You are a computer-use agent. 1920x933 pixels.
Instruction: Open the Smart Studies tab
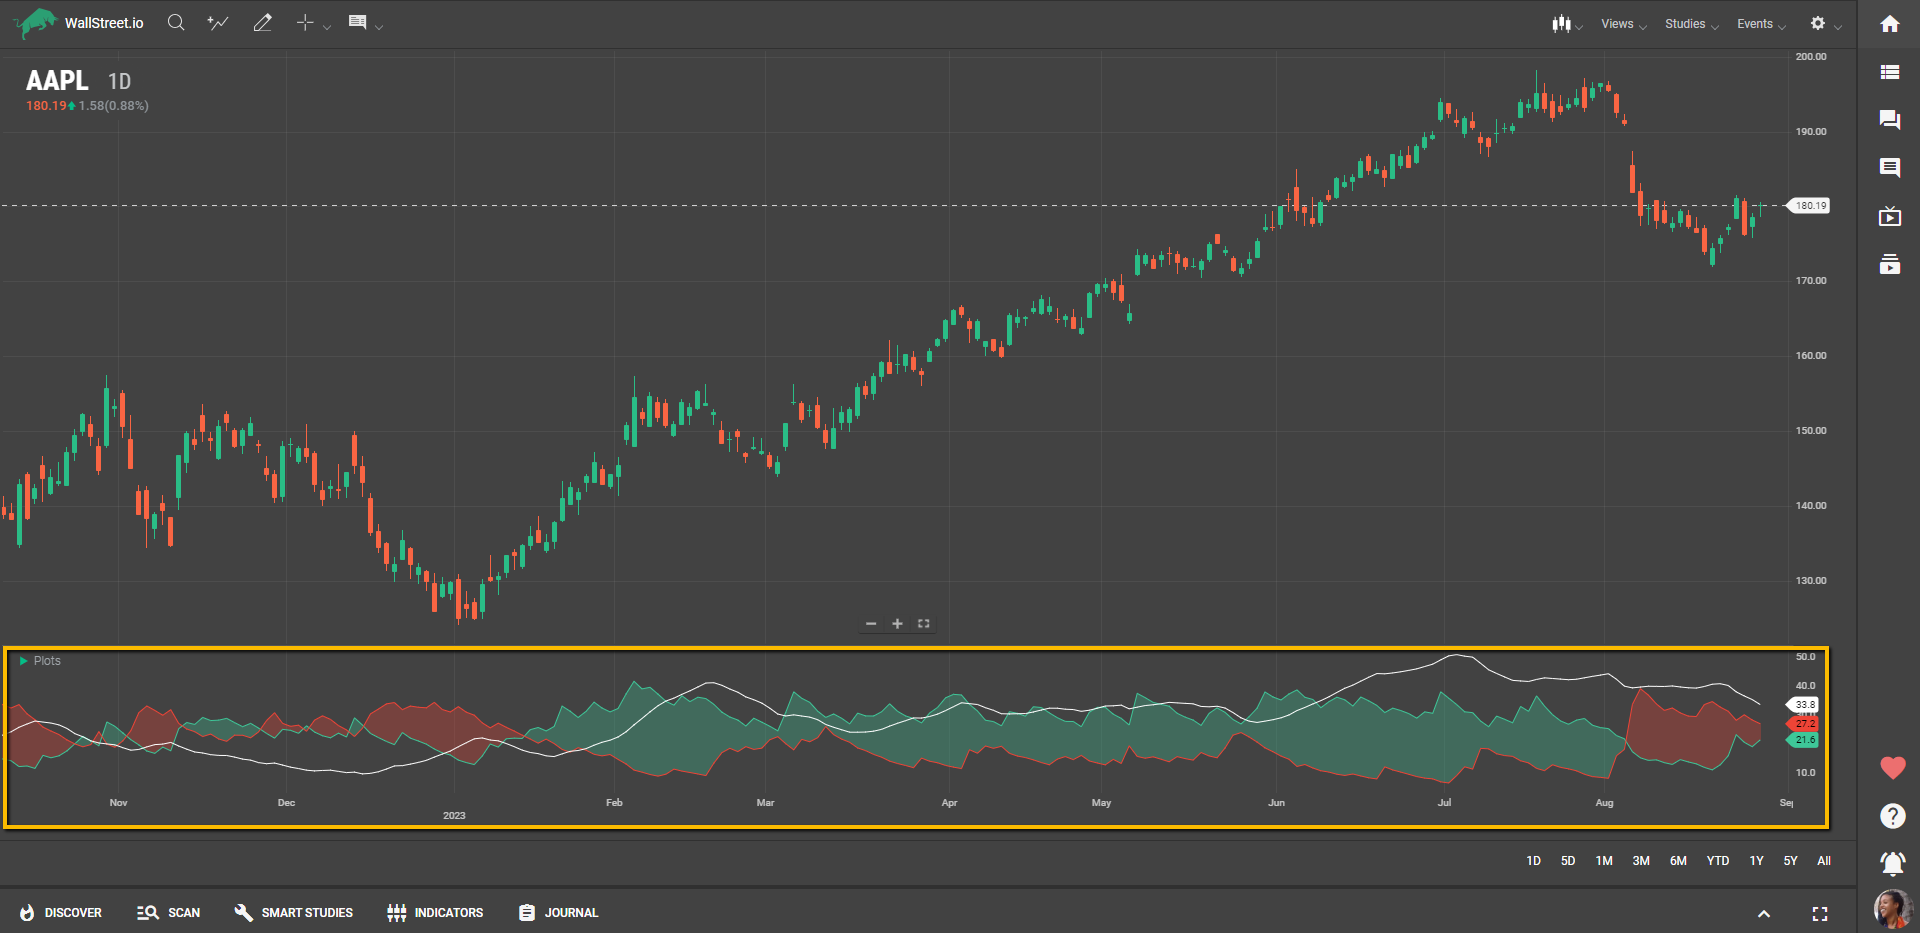pyautogui.click(x=294, y=913)
